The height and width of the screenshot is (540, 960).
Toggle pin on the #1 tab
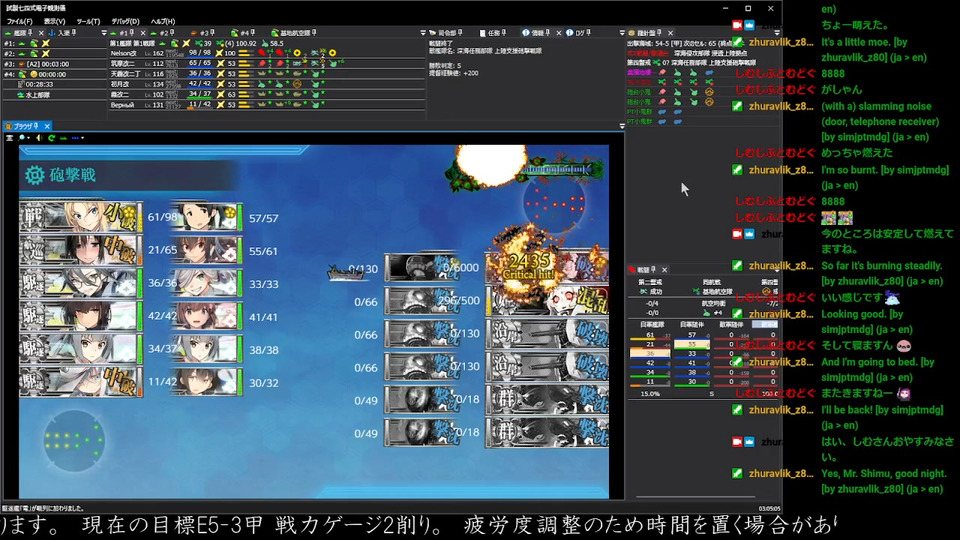132,32
